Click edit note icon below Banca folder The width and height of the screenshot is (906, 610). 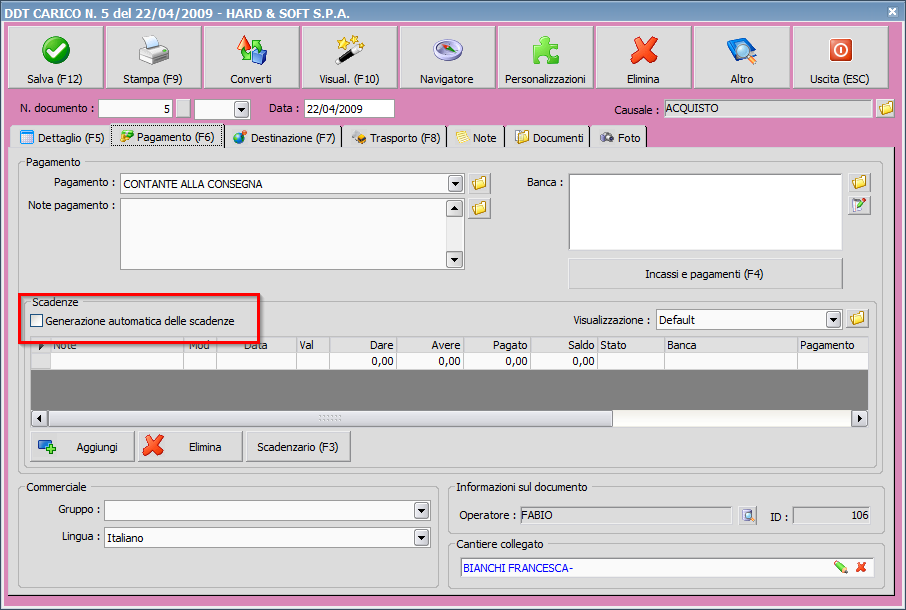point(859,205)
